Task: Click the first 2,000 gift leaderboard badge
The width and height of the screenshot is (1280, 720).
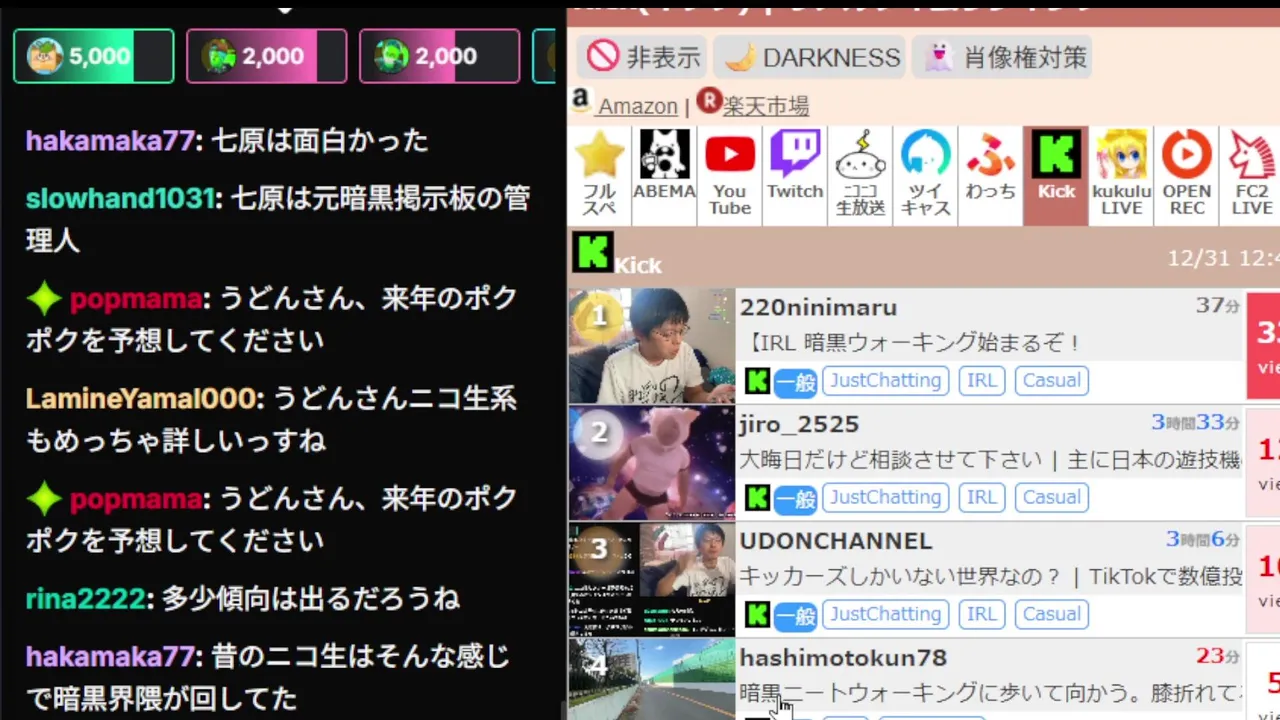Action: pos(267,56)
